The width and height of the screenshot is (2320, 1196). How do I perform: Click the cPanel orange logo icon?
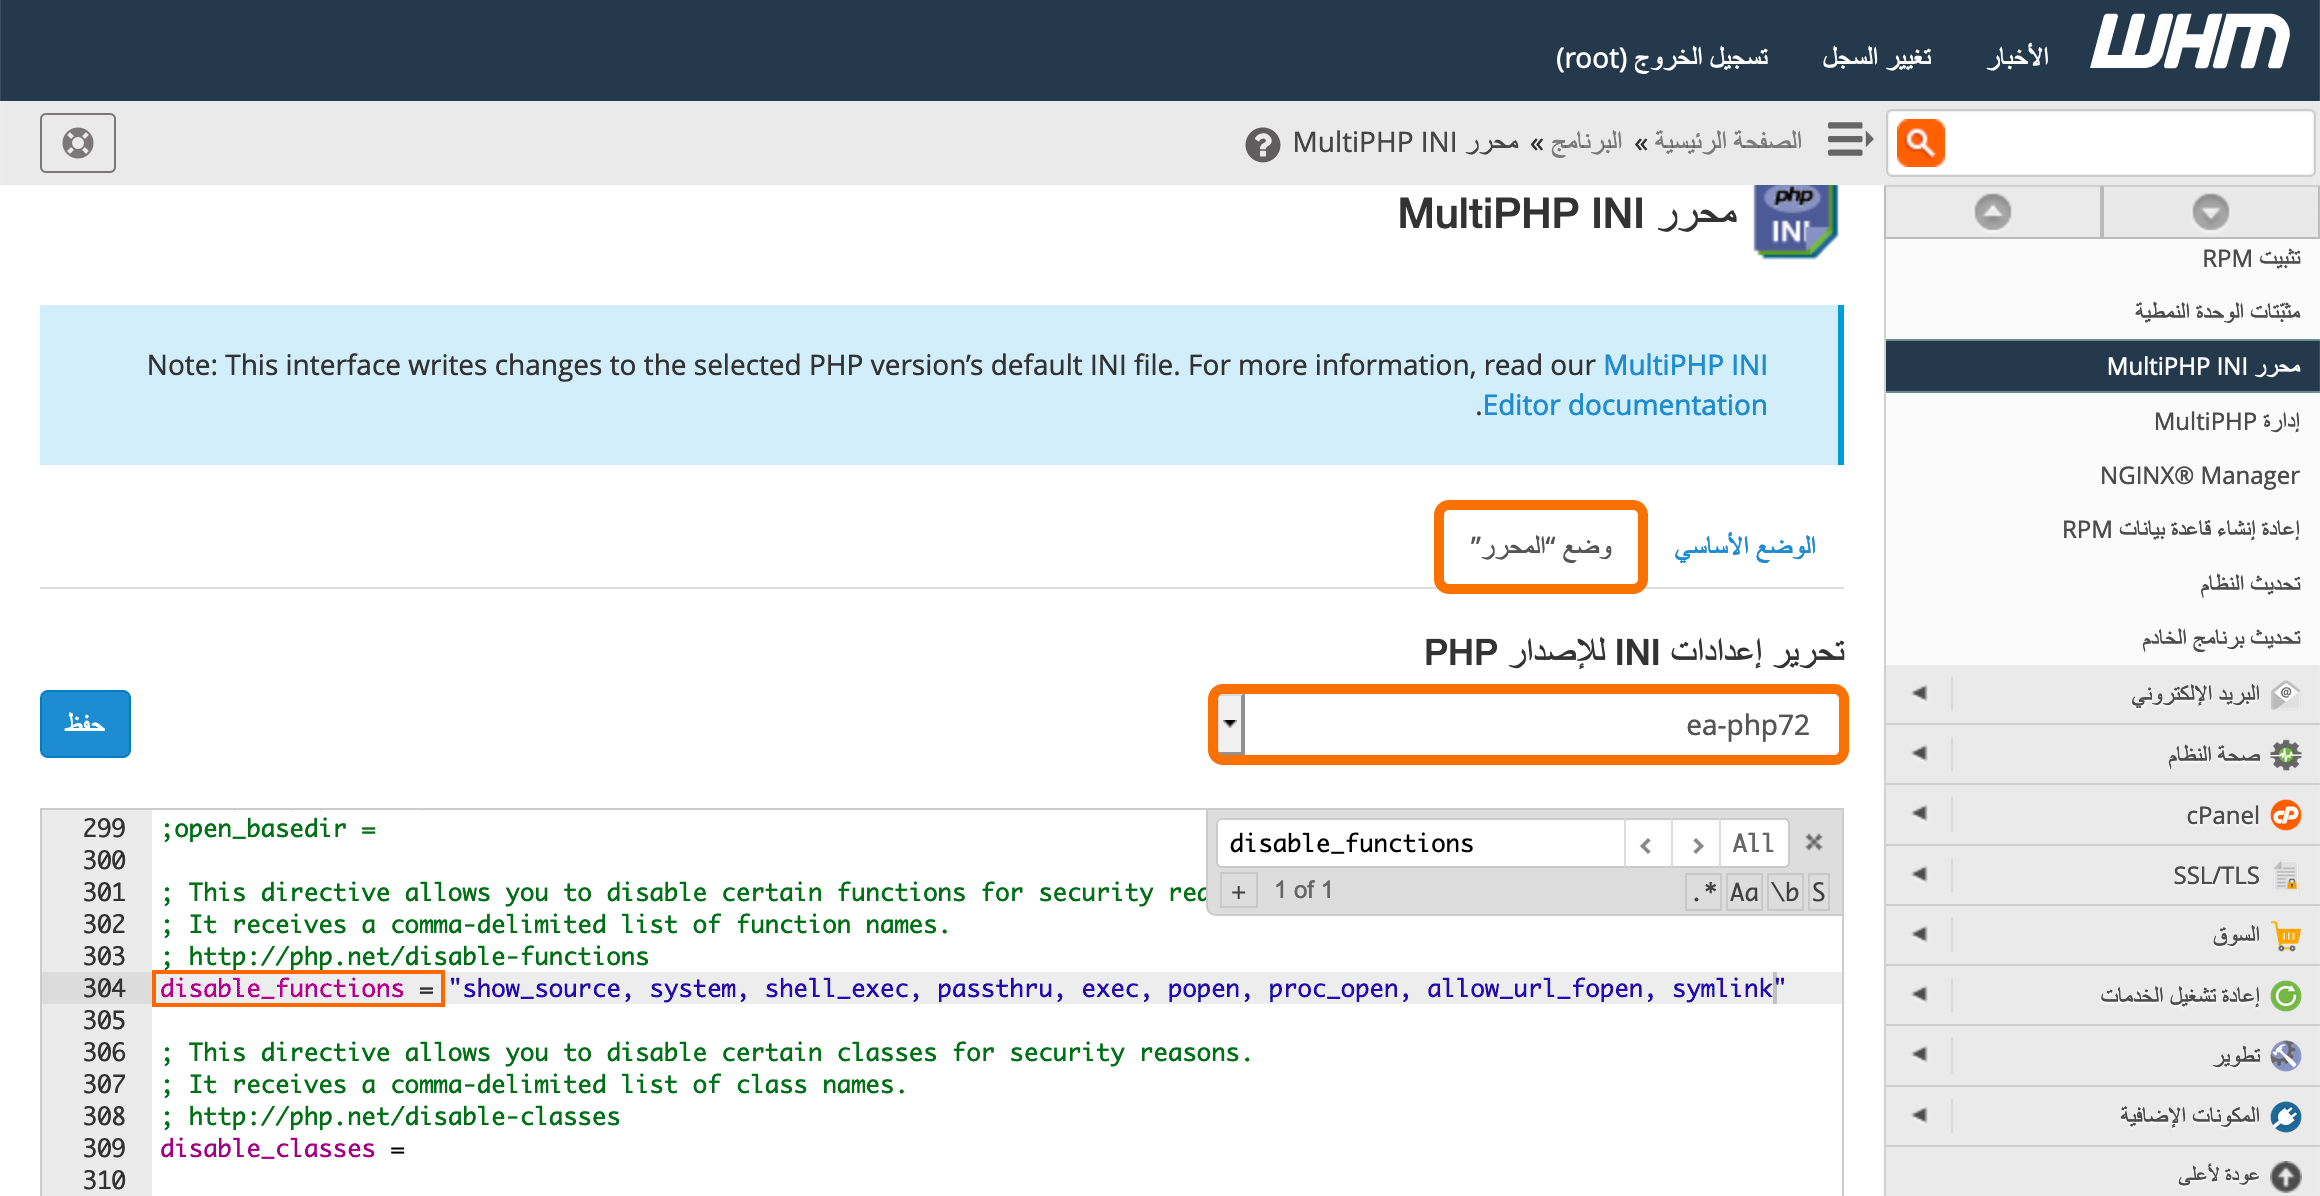[2286, 815]
